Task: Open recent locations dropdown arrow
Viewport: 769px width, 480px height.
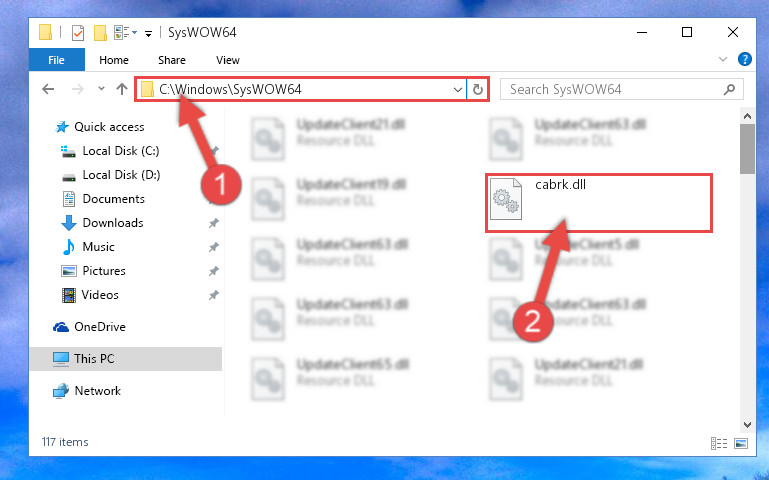Action: (x=101, y=89)
